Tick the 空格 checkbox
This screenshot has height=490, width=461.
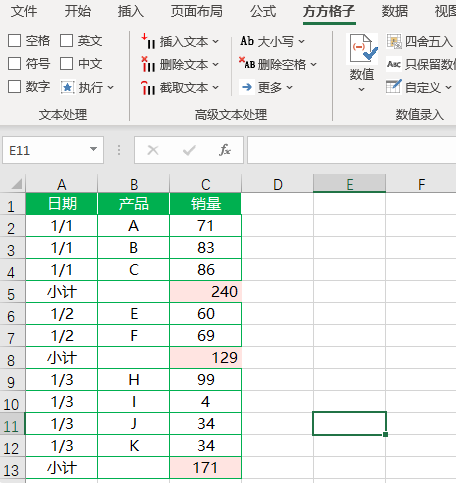pyautogui.click(x=14, y=41)
